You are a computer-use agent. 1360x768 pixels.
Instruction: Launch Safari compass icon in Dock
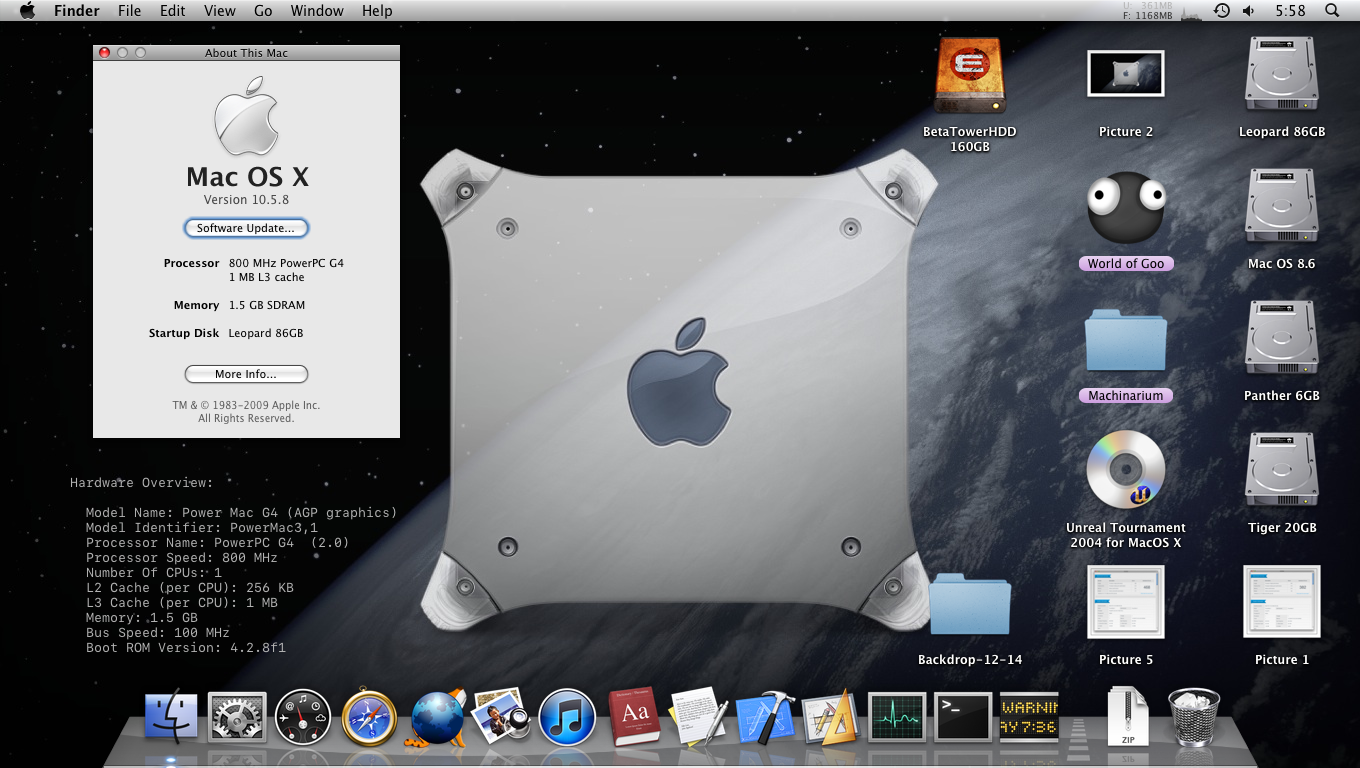tap(369, 717)
